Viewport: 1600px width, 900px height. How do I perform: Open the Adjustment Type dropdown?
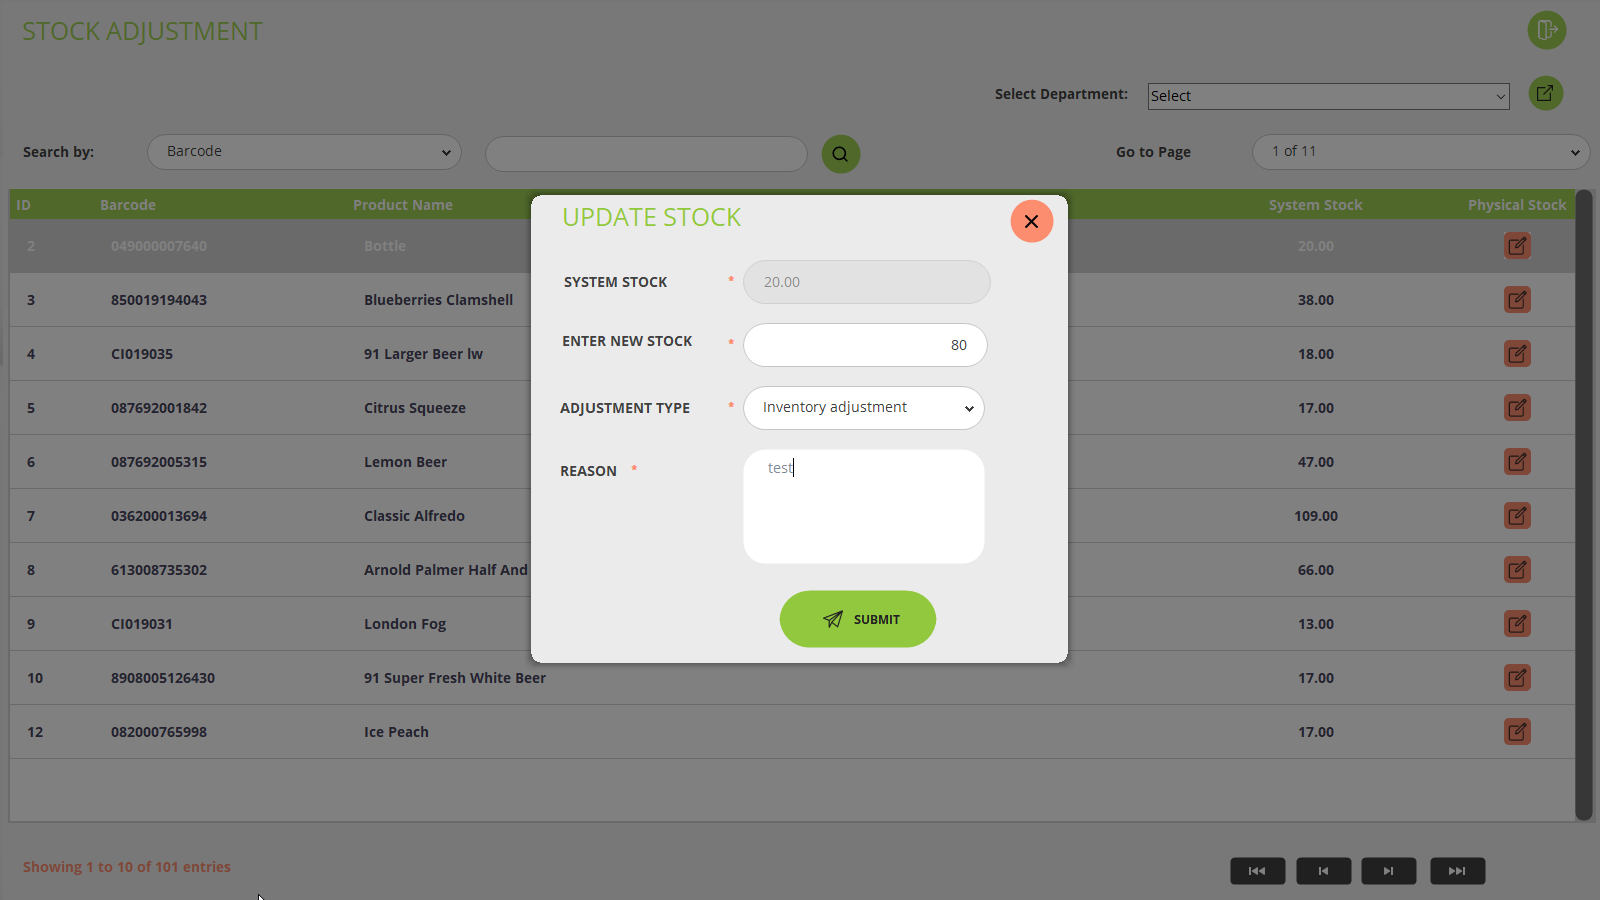(864, 408)
